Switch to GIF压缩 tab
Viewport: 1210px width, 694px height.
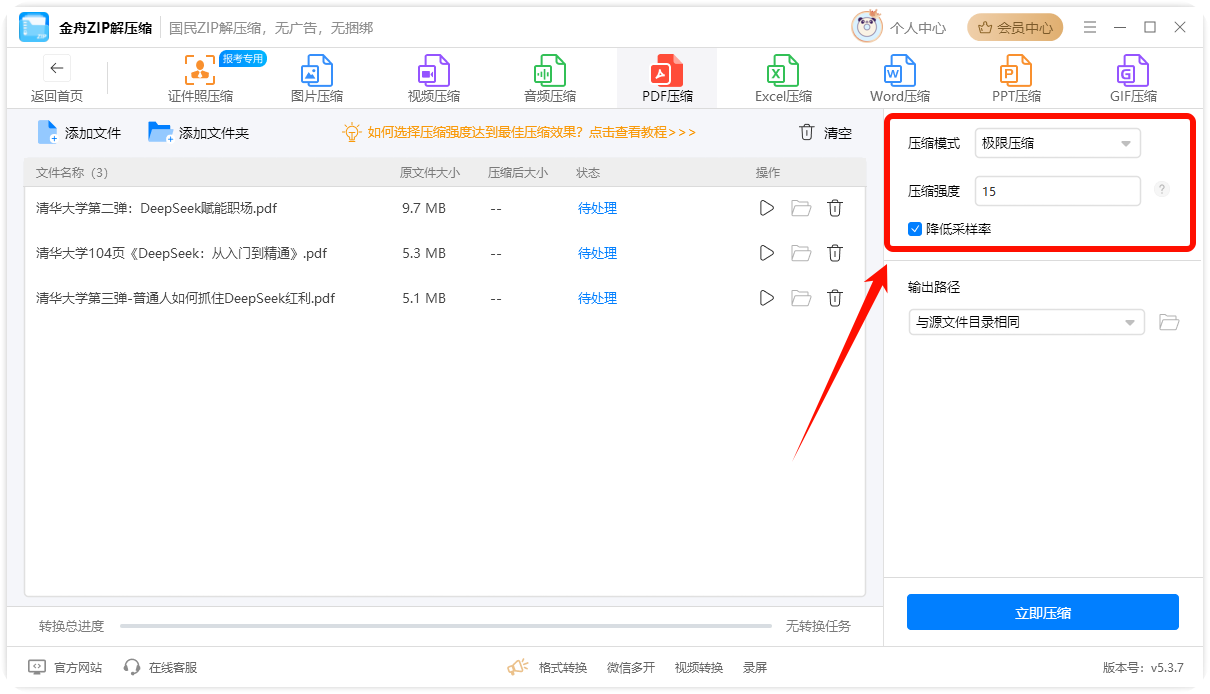(x=1133, y=79)
